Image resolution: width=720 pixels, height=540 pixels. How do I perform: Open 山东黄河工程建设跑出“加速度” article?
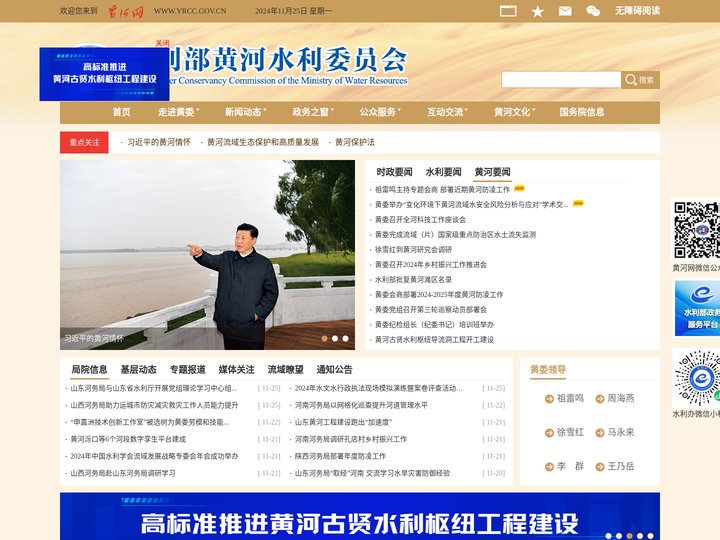tap(344, 422)
